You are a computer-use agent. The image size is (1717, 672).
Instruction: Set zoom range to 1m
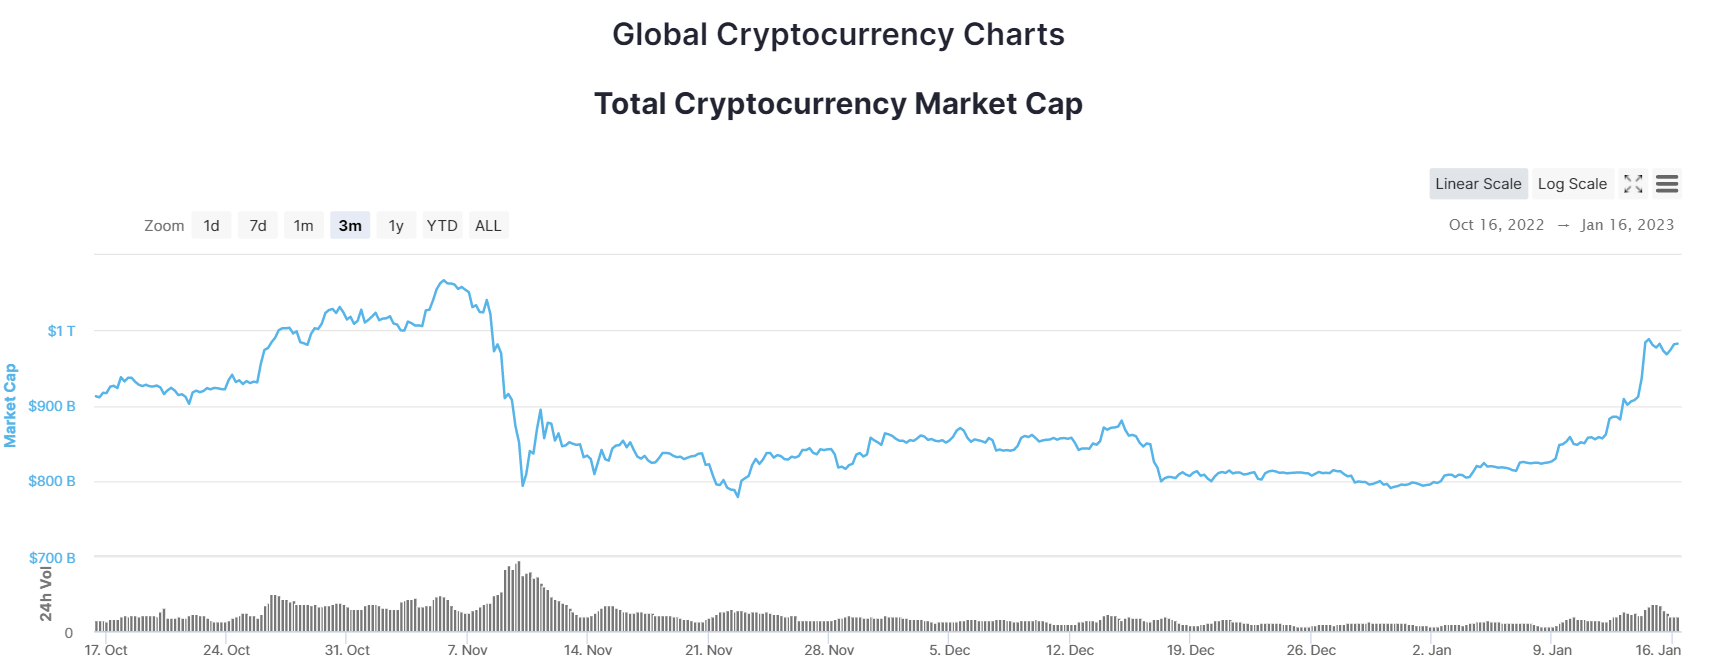coord(304,226)
